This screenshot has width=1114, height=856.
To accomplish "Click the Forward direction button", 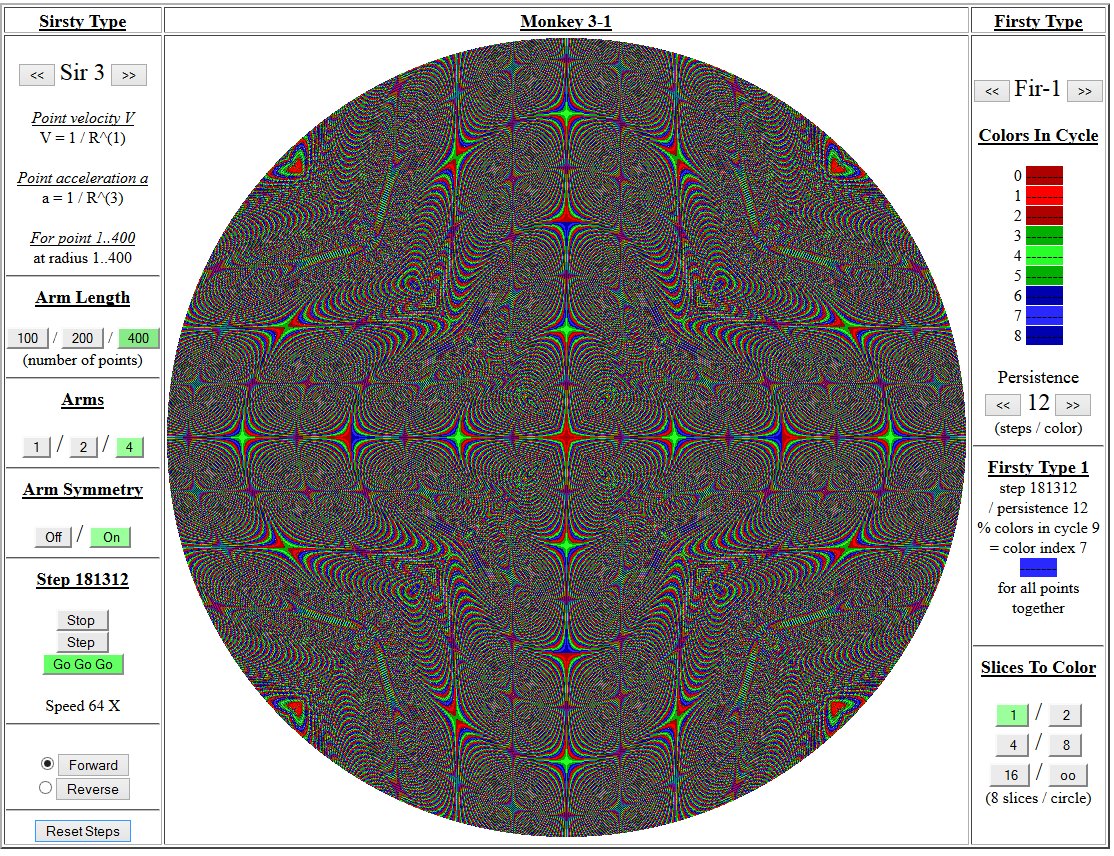I will click(93, 765).
